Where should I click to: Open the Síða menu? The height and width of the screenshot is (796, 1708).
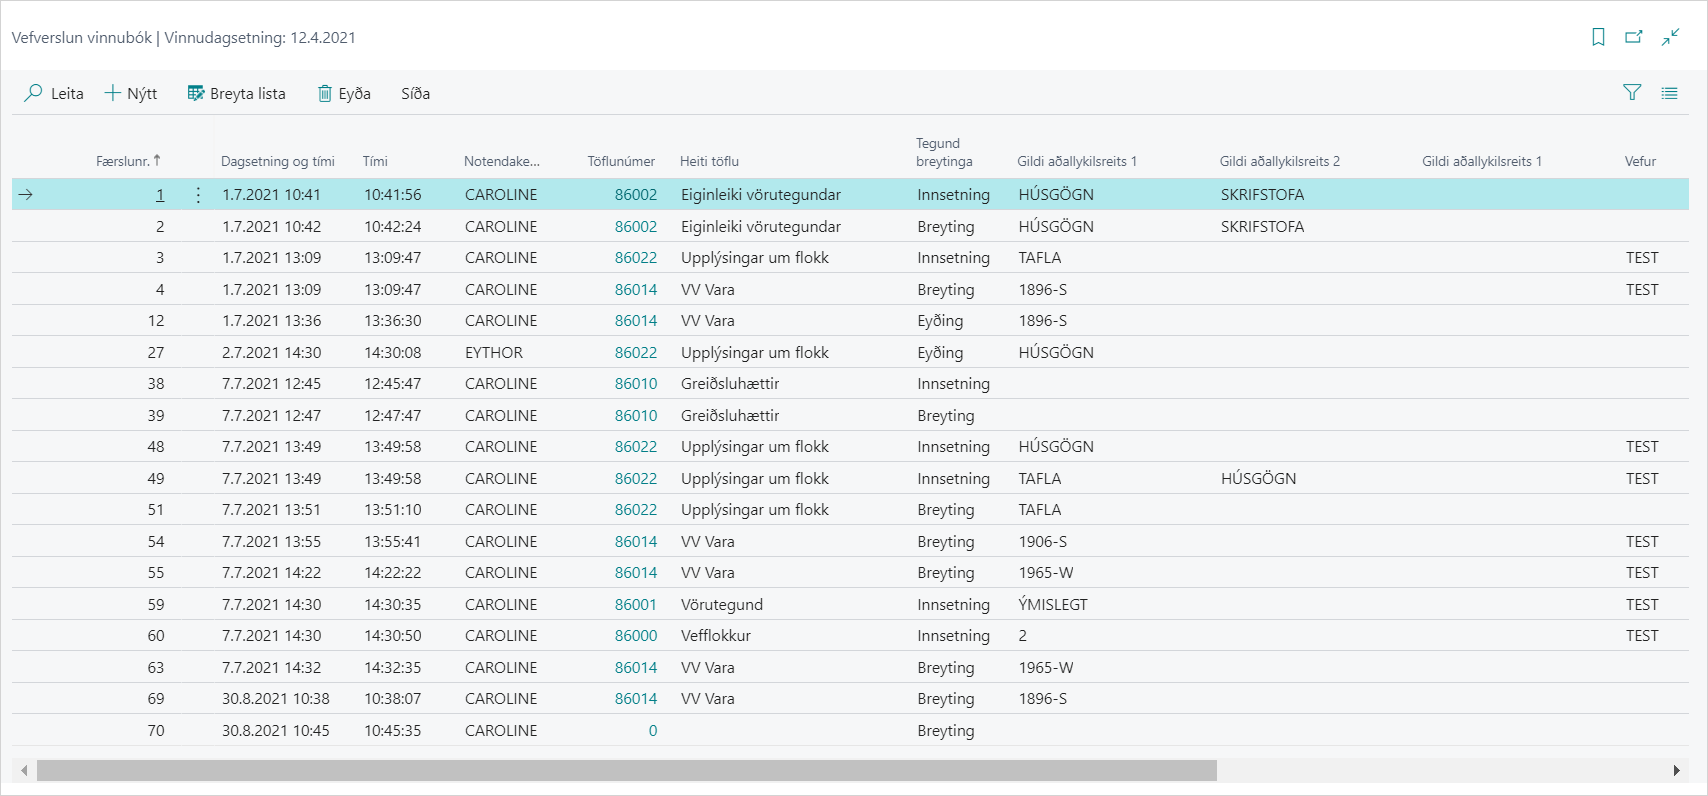tap(415, 93)
